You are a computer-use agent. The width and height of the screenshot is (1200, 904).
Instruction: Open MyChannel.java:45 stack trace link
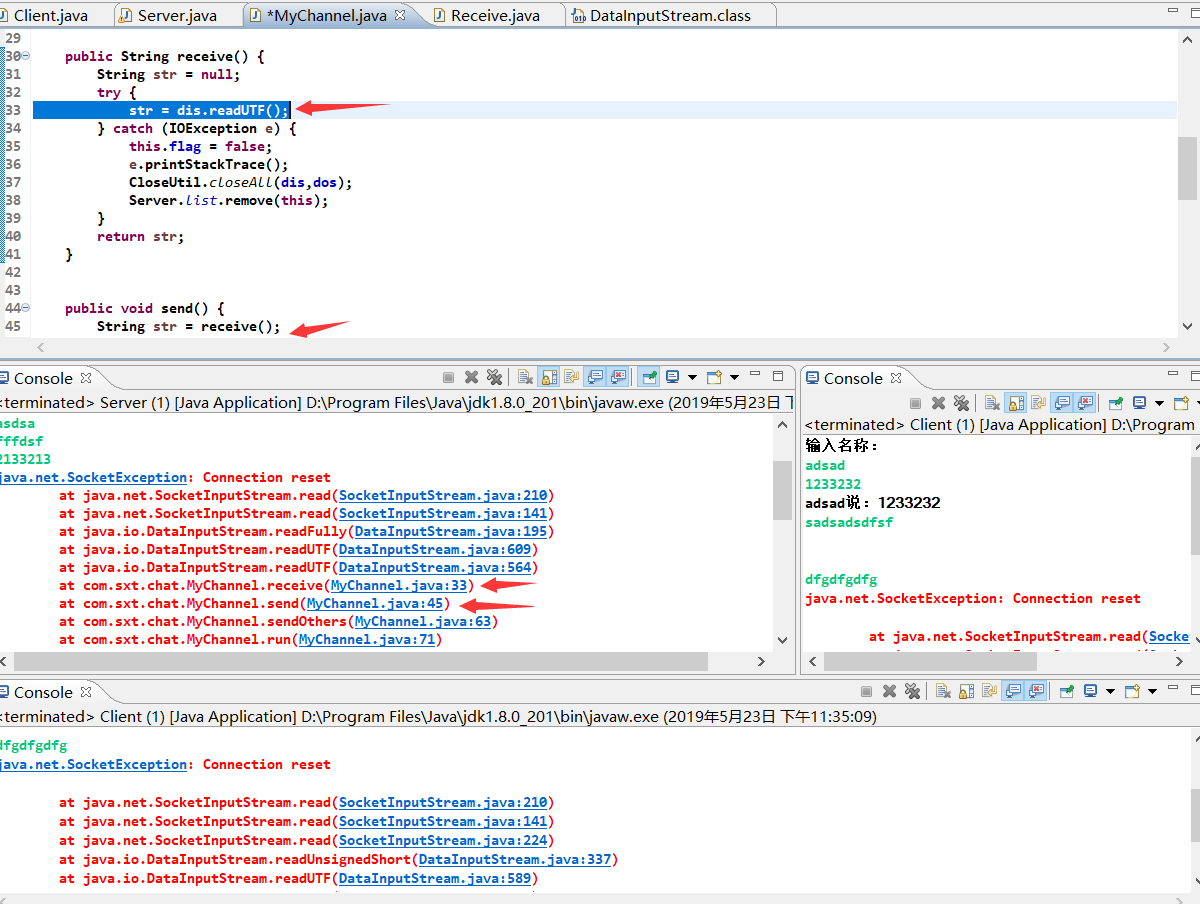pos(375,604)
